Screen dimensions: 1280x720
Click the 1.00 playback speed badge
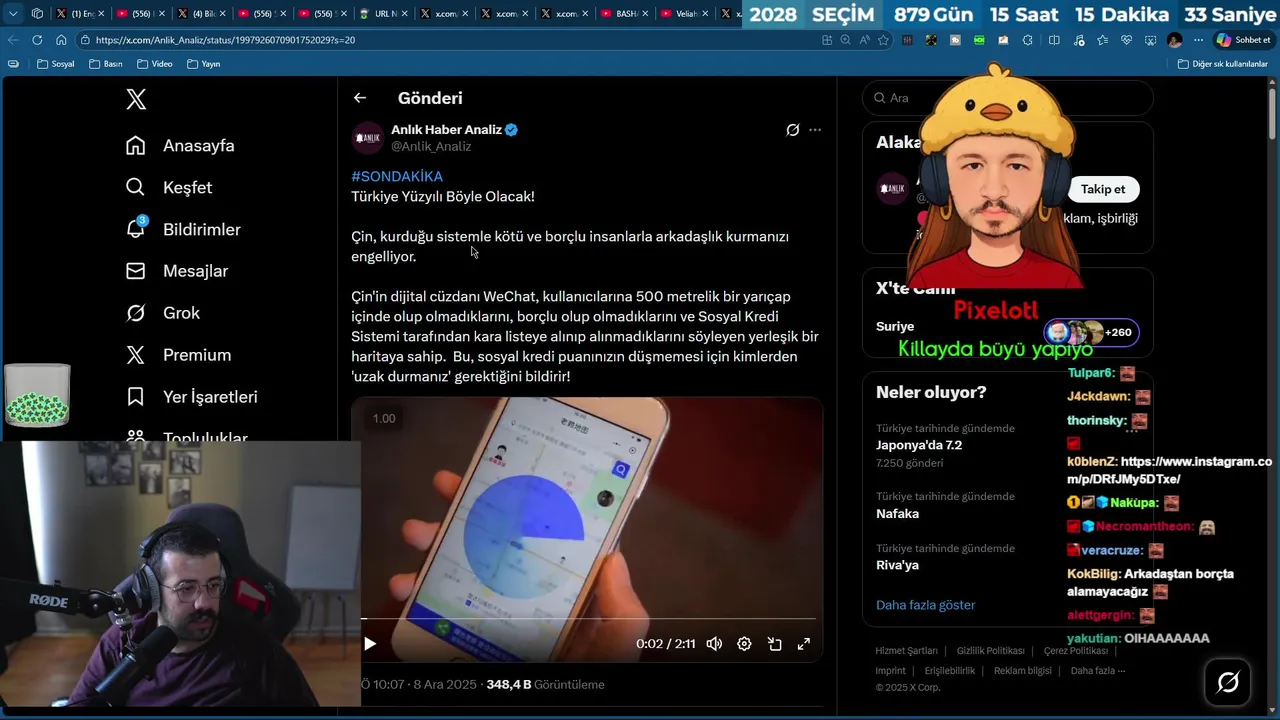[x=384, y=418]
